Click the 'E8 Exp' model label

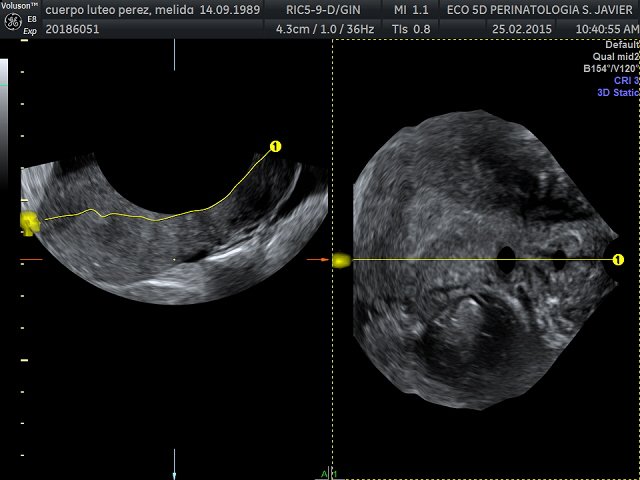pos(30,25)
